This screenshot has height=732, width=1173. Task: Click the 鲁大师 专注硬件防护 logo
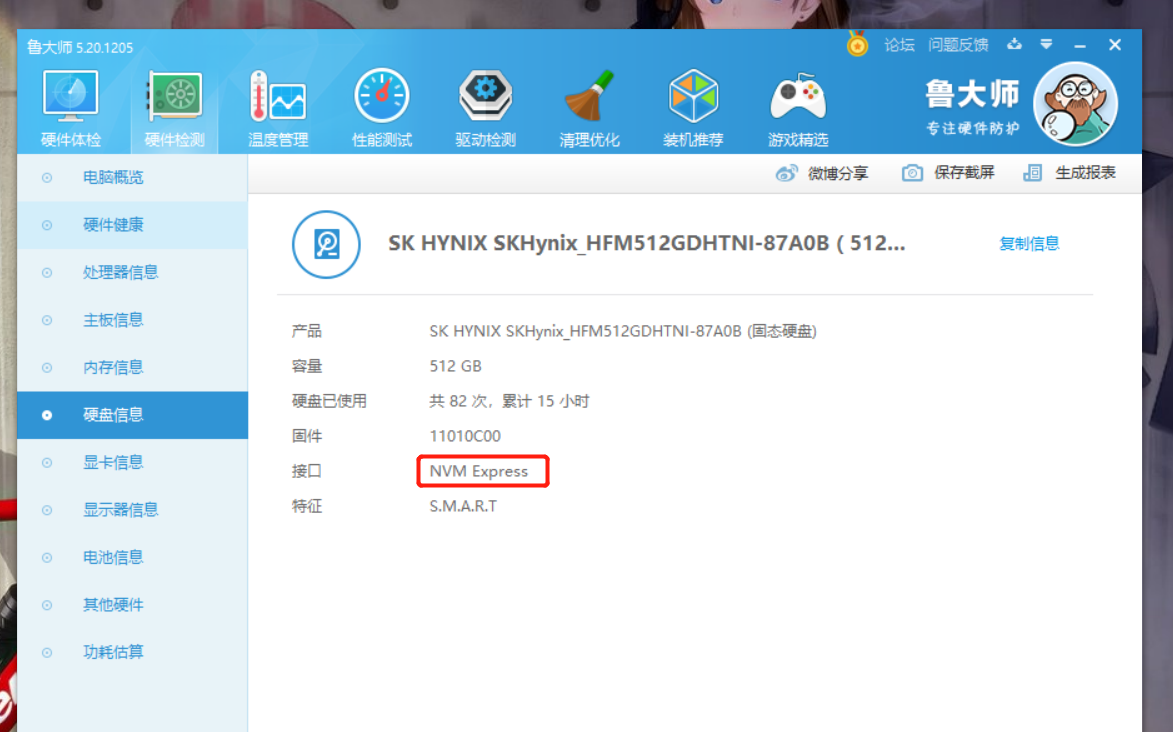tap(973, 107)
